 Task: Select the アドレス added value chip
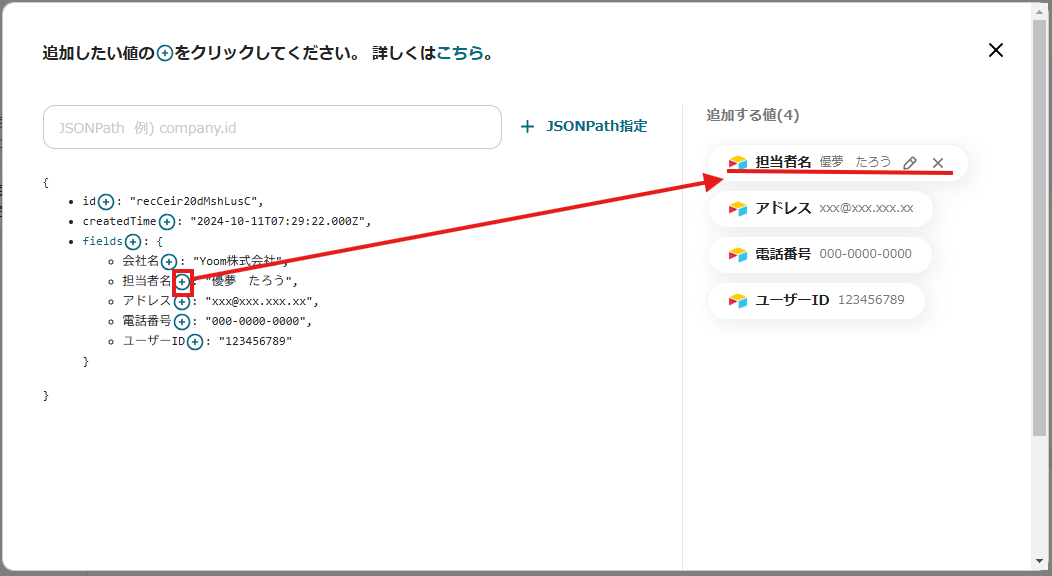pos(820,209)
